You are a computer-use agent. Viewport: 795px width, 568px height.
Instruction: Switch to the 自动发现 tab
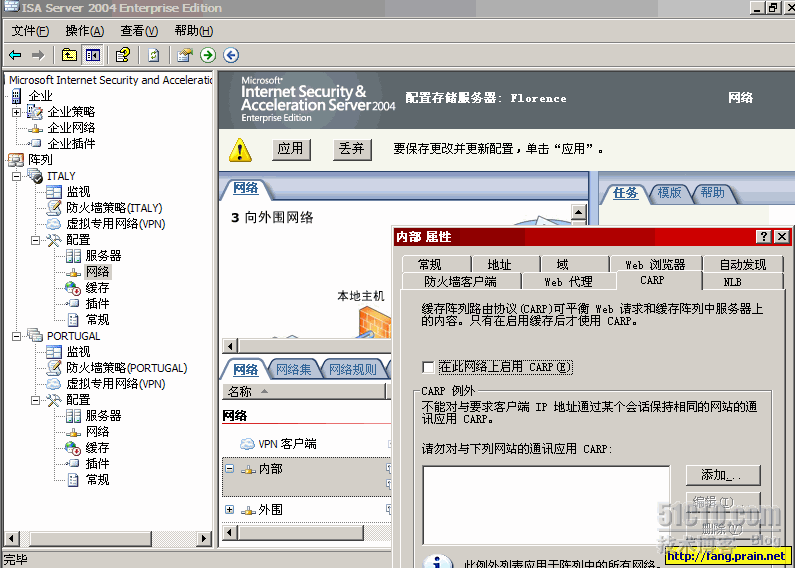point(743,264)
